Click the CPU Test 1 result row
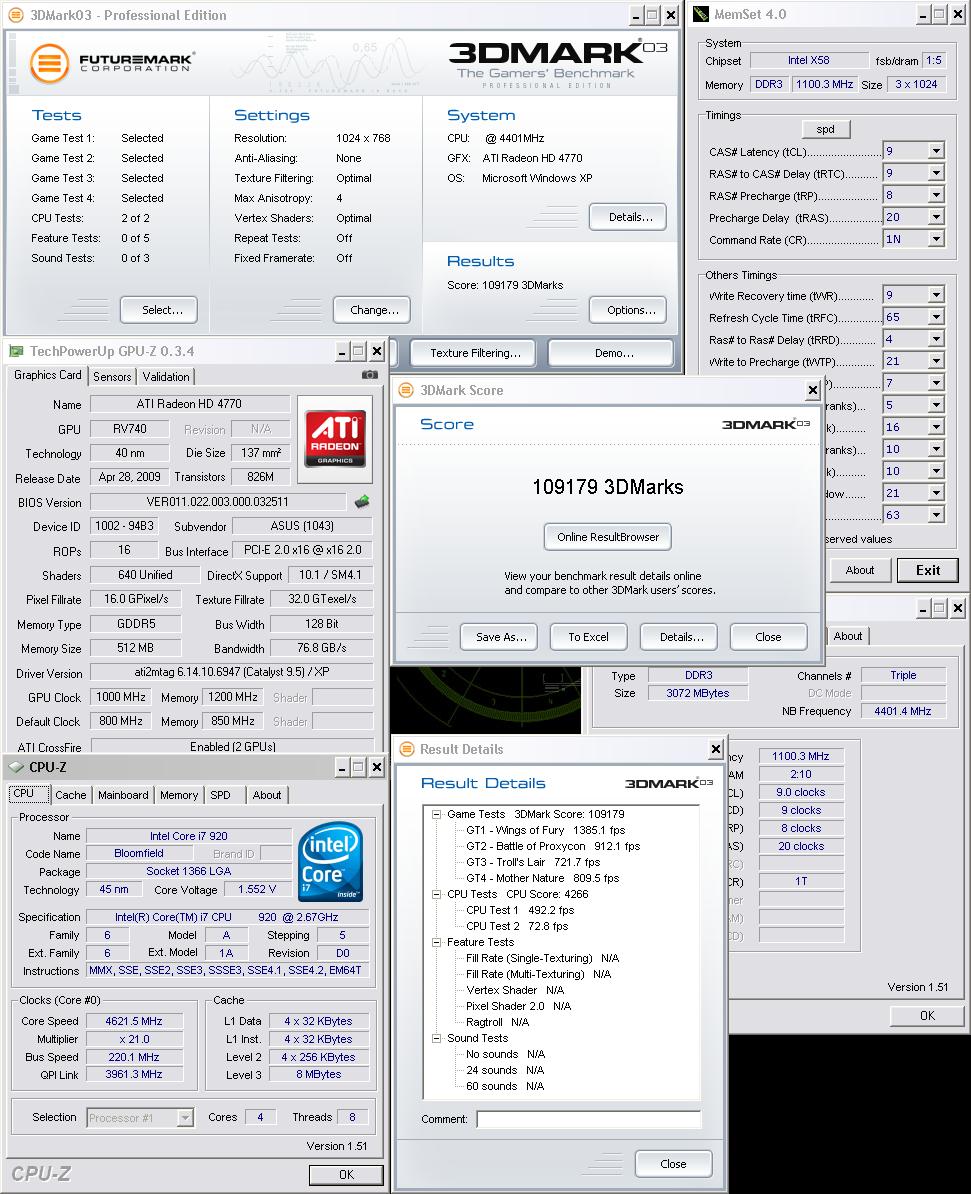Viewport: 971px width, 1194px height. click(520, 910)
